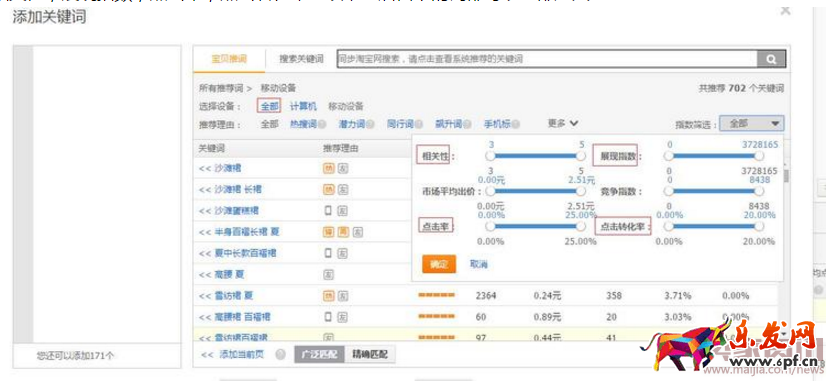Open help icon beside 同行词

pos(418,124)
